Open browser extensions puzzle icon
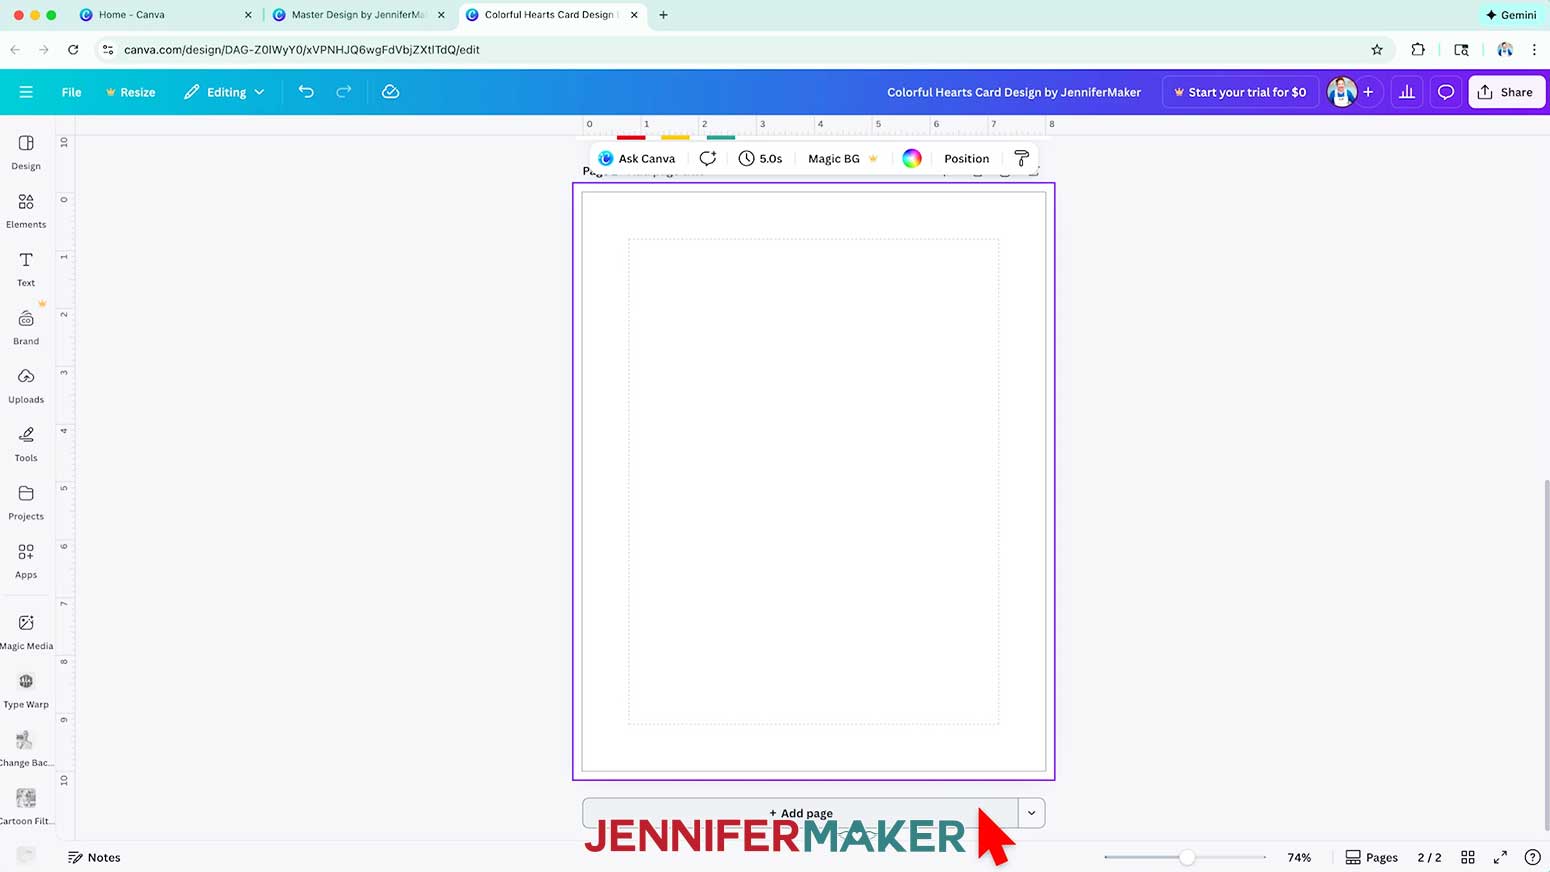Image resolution: width=1550 pixels, height=872 pixels. click(1418, 49)
